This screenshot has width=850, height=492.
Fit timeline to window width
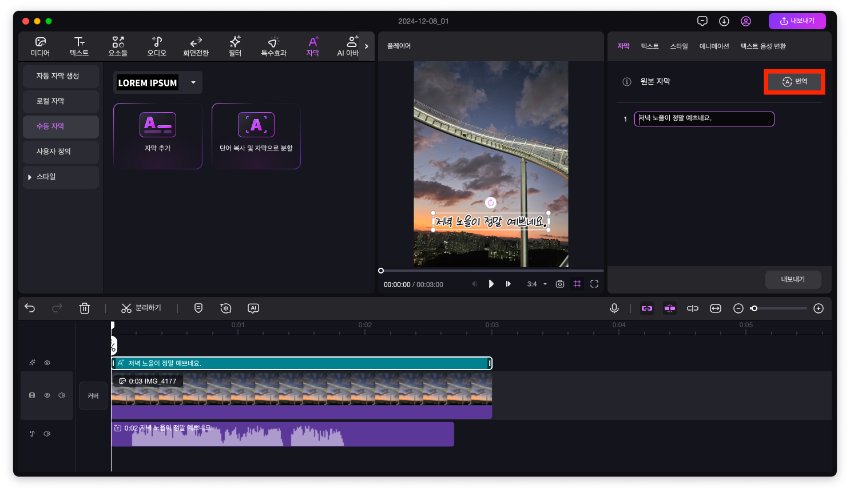pyautogui.click(x=716, y=308)
